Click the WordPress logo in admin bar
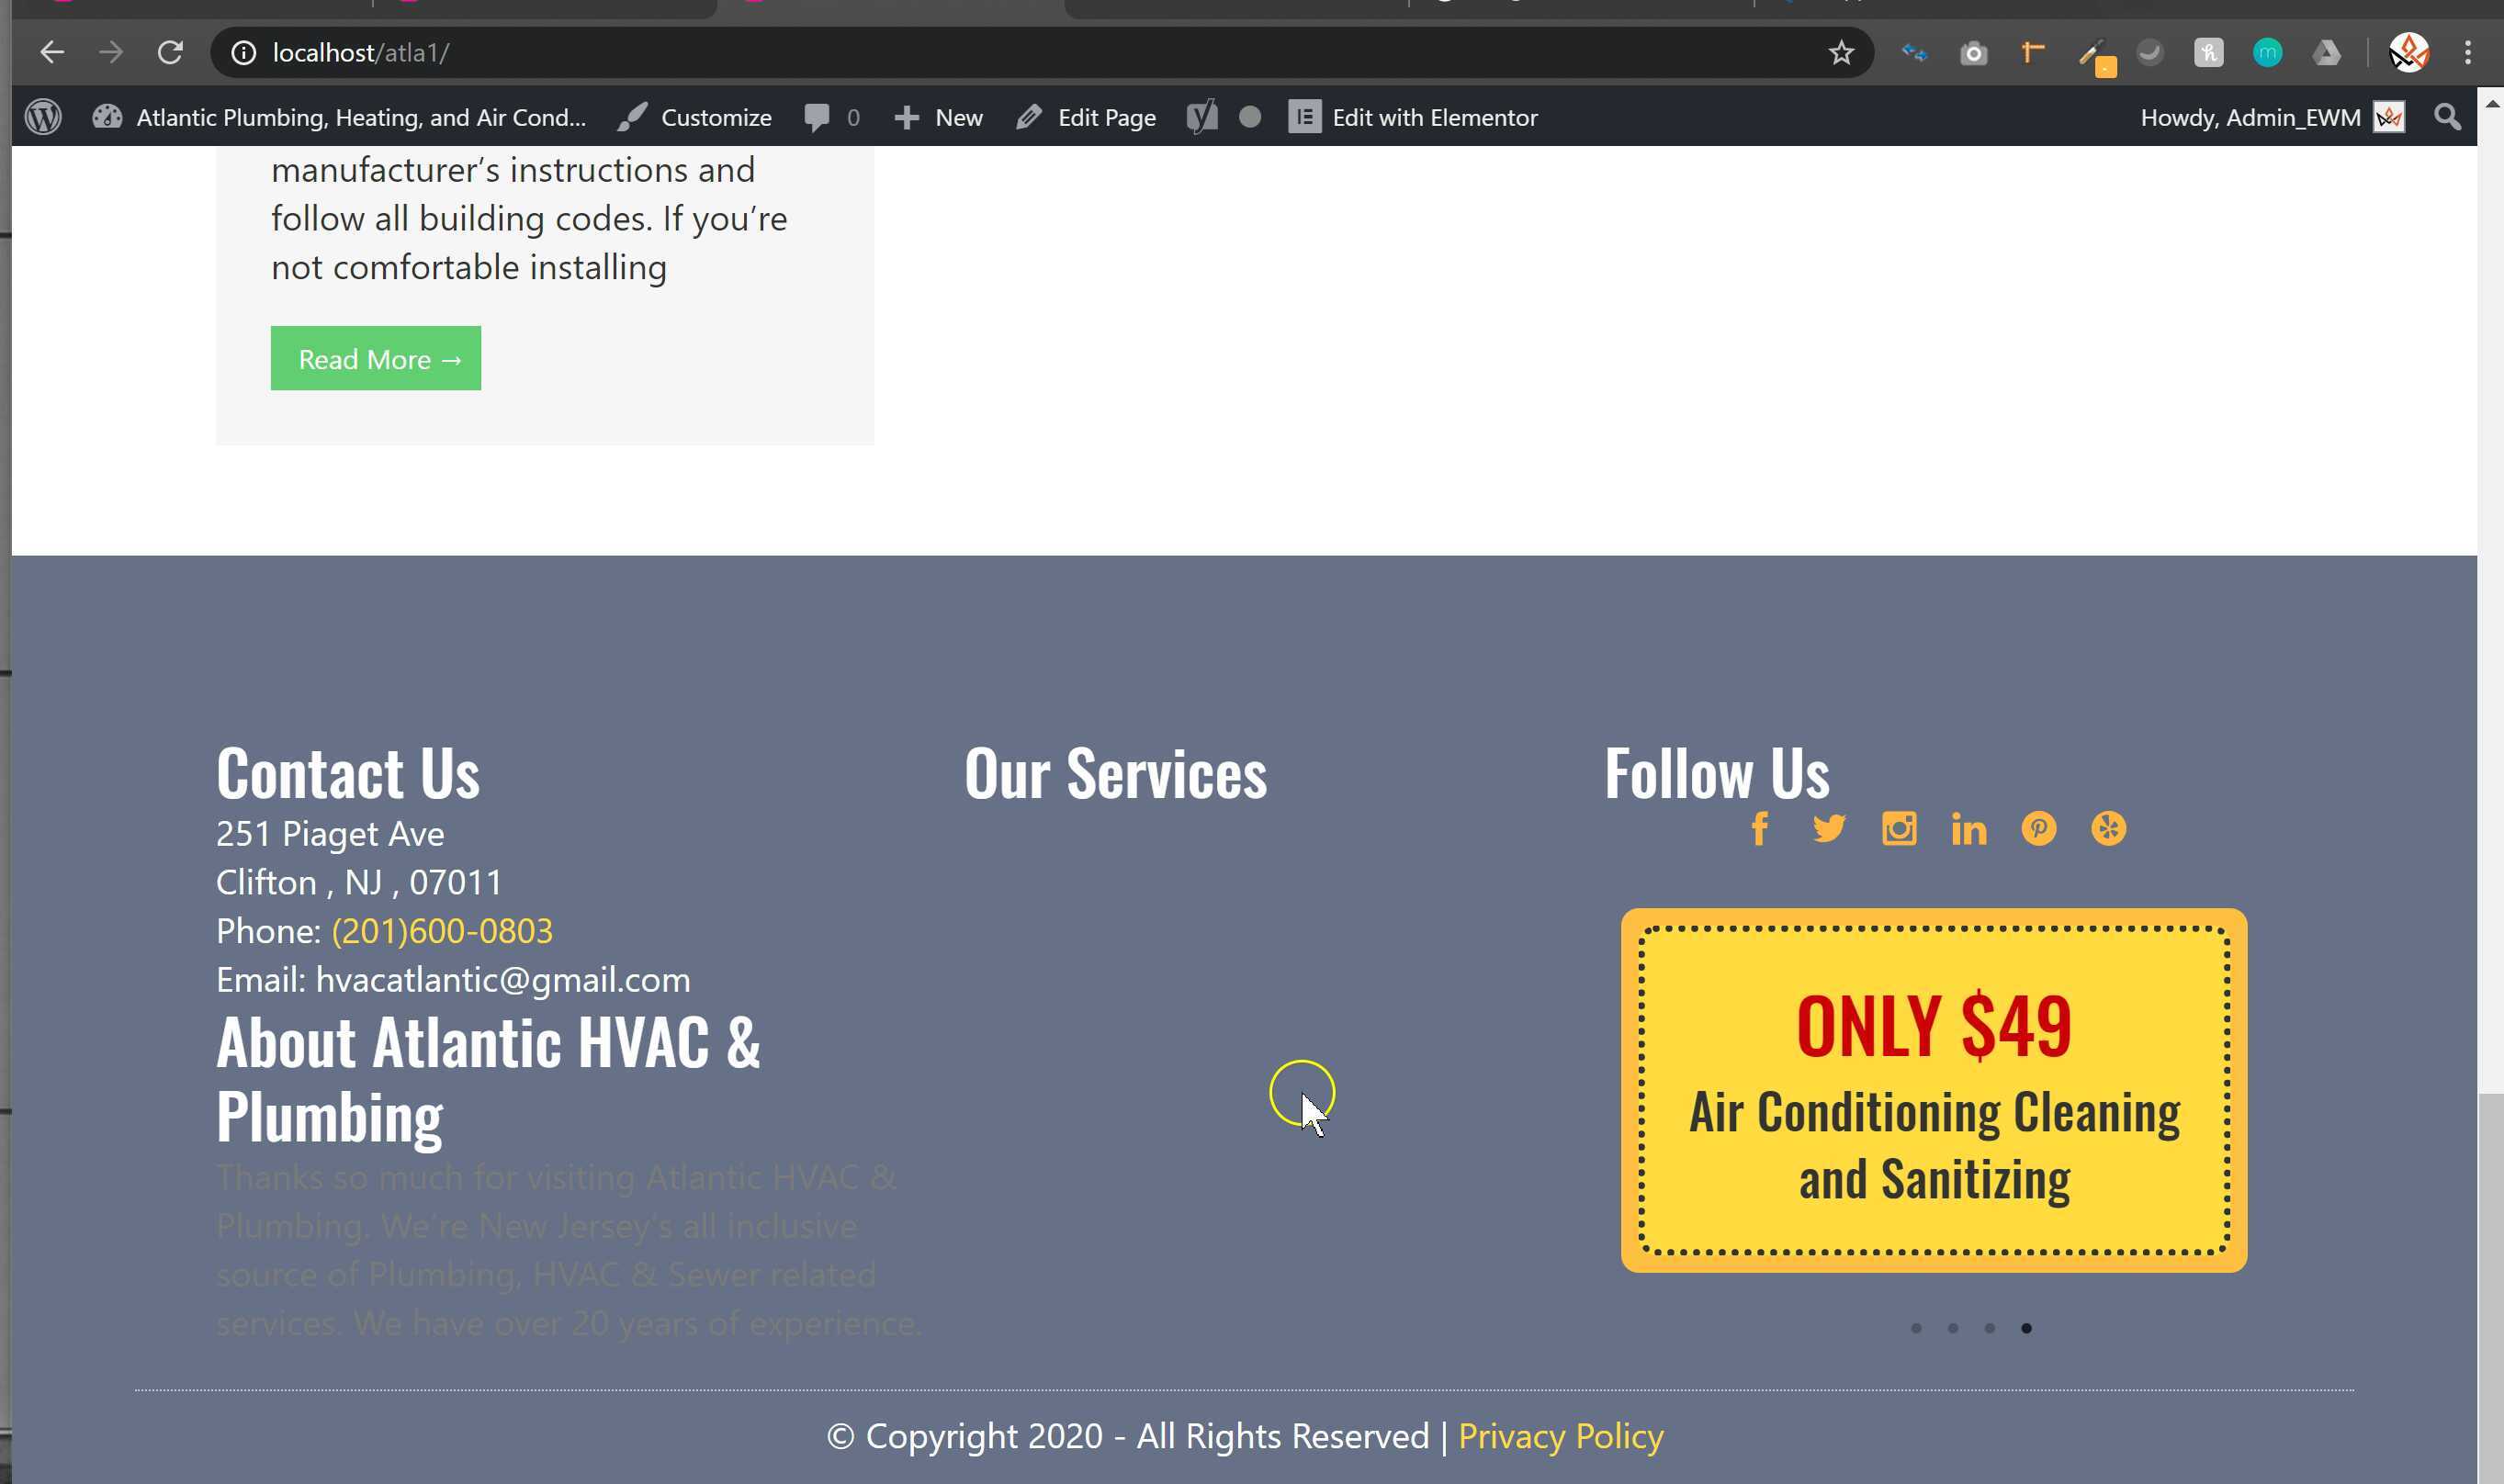 pos(43,117)
